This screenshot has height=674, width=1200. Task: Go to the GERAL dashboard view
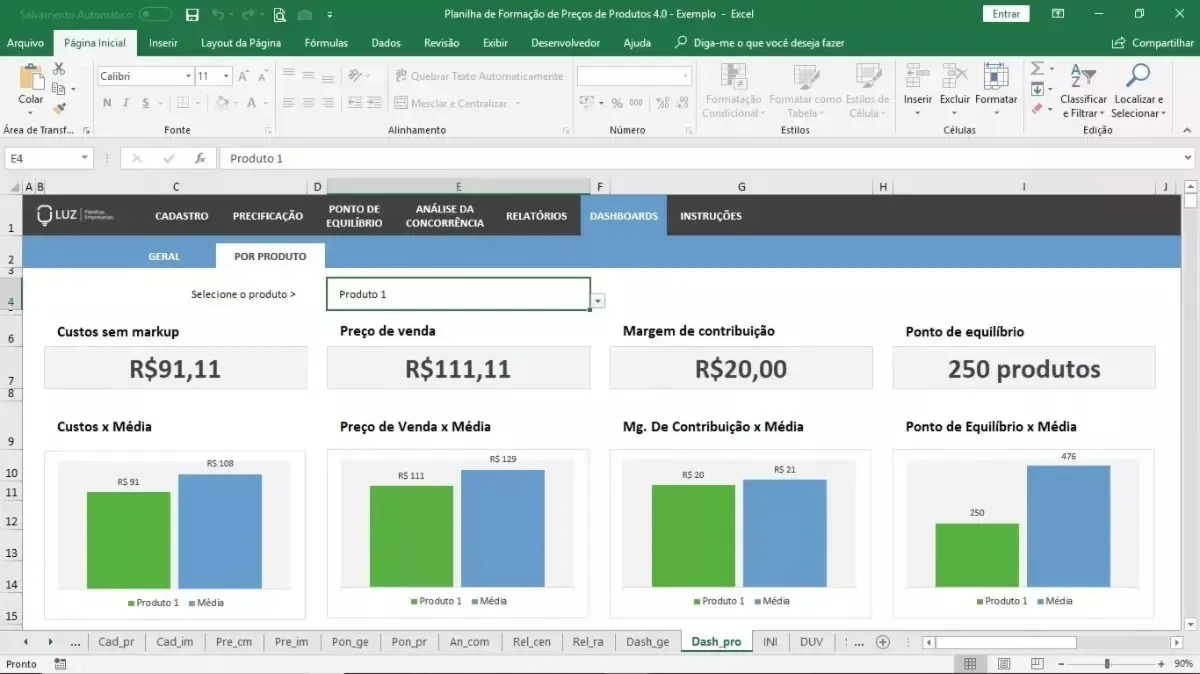[164, 256]
